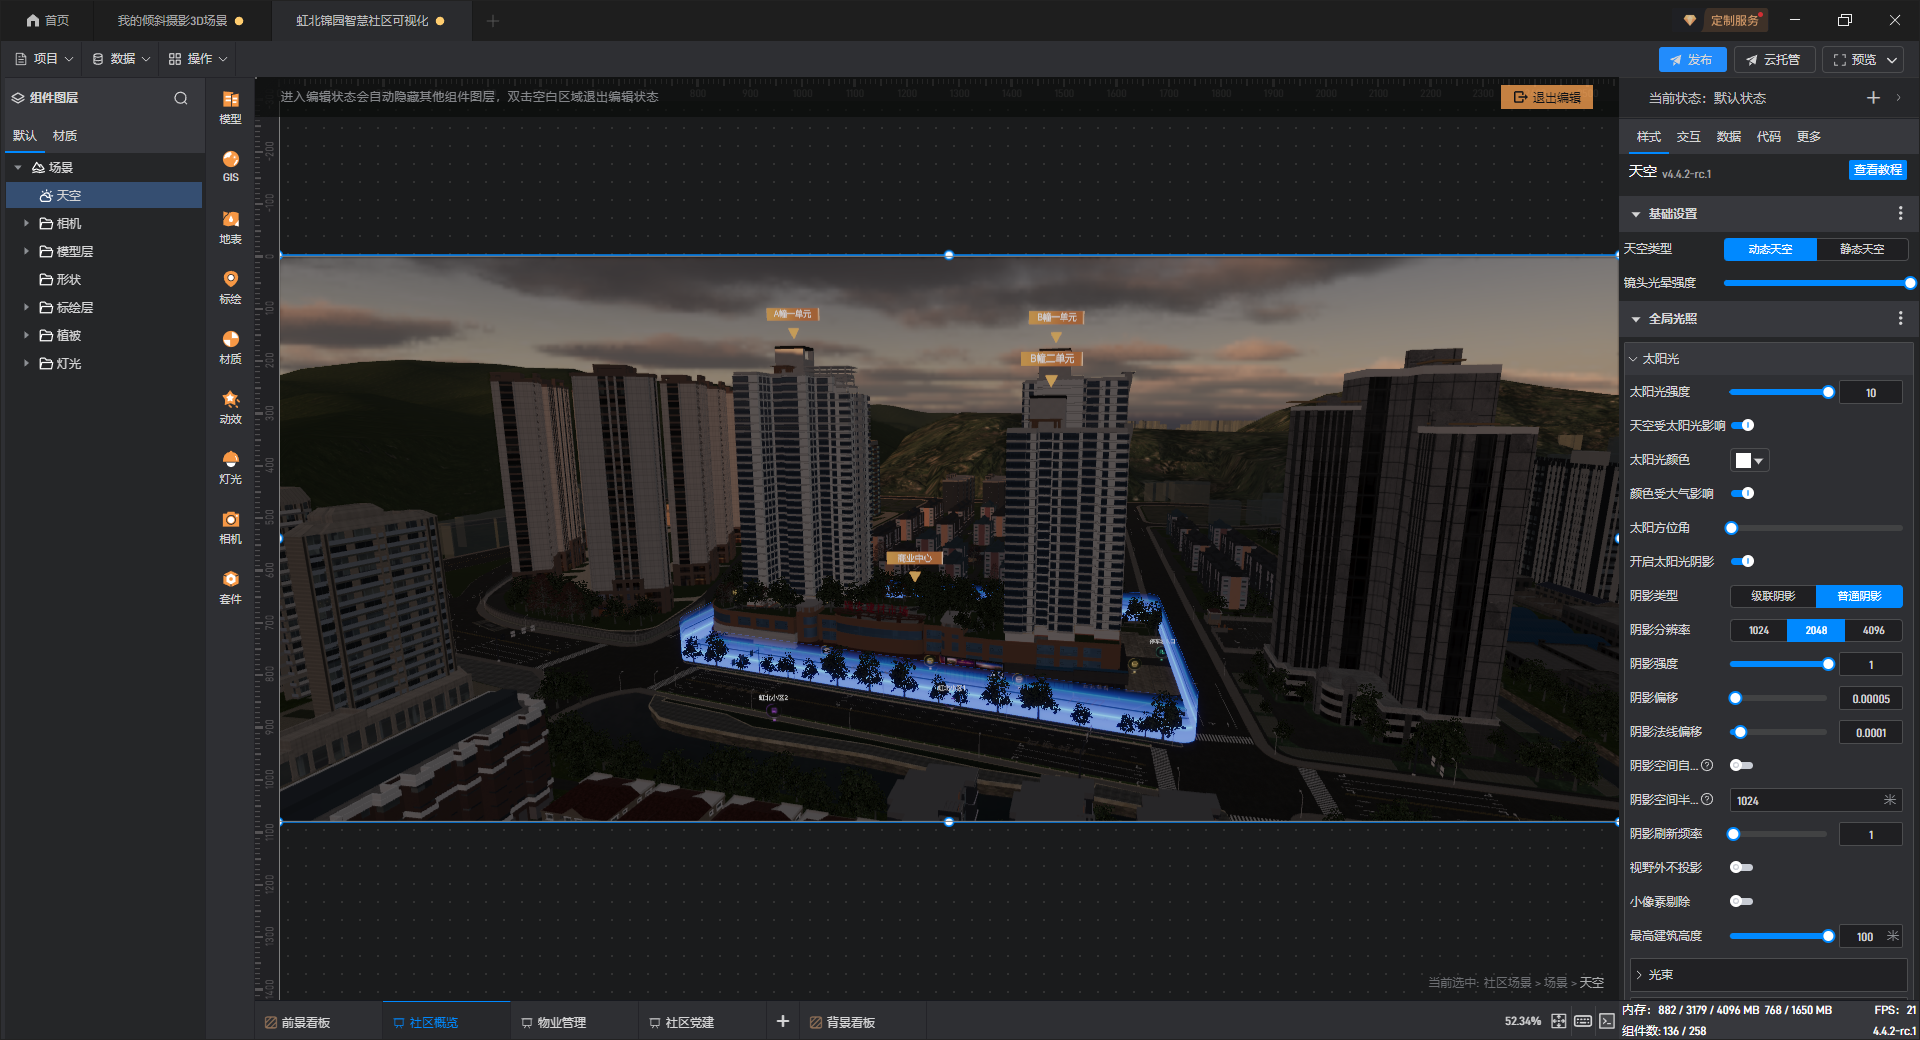This screenshot has width=1920, height=1040.
Task: Open the 操作 menu
Action: click(x=198, y=59)
